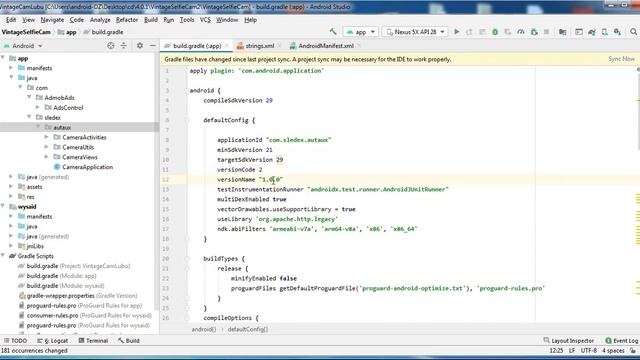Click Apply Changes and Restart Activity icon
Screen dimensions: 640x360
pos(469,32)
